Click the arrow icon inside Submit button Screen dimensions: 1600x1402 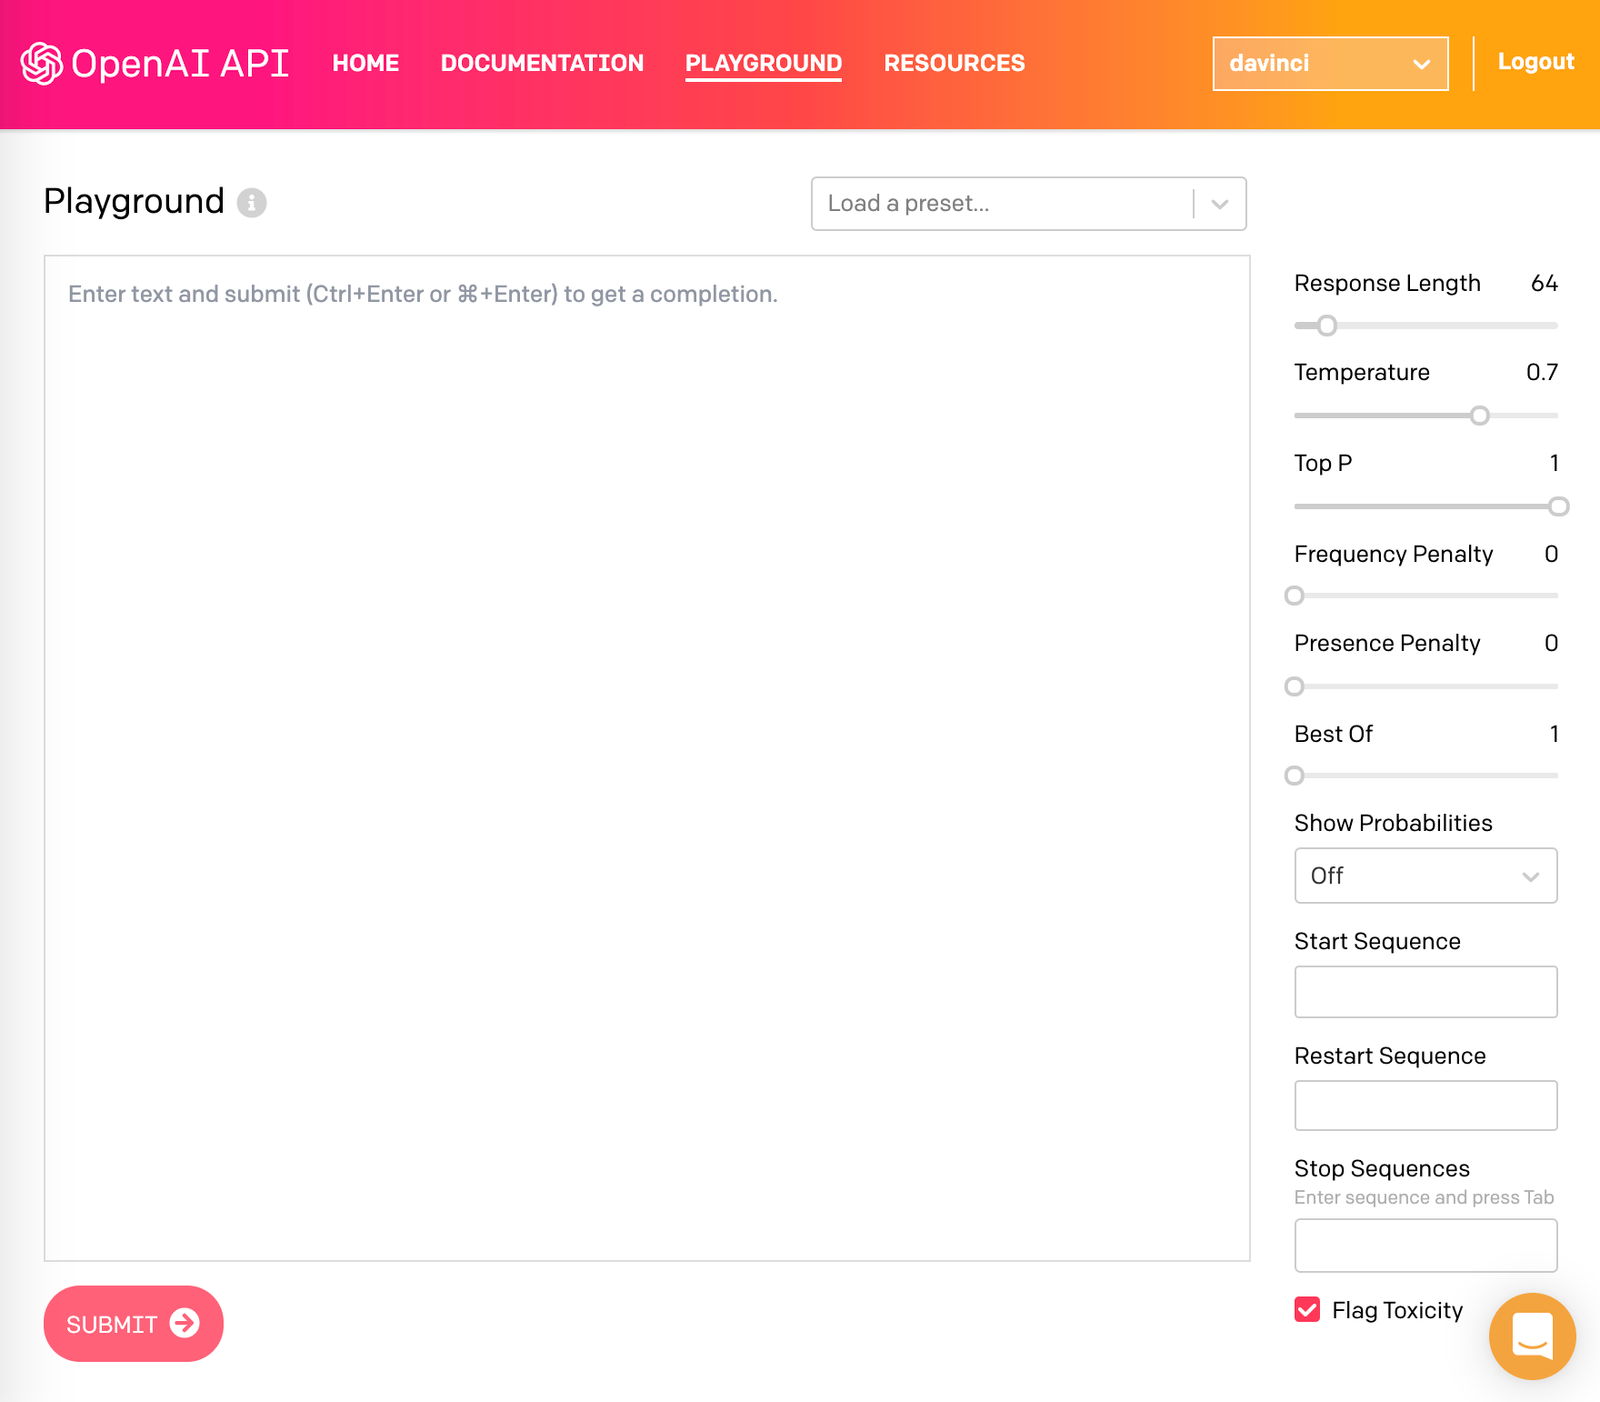(185, 1323)
